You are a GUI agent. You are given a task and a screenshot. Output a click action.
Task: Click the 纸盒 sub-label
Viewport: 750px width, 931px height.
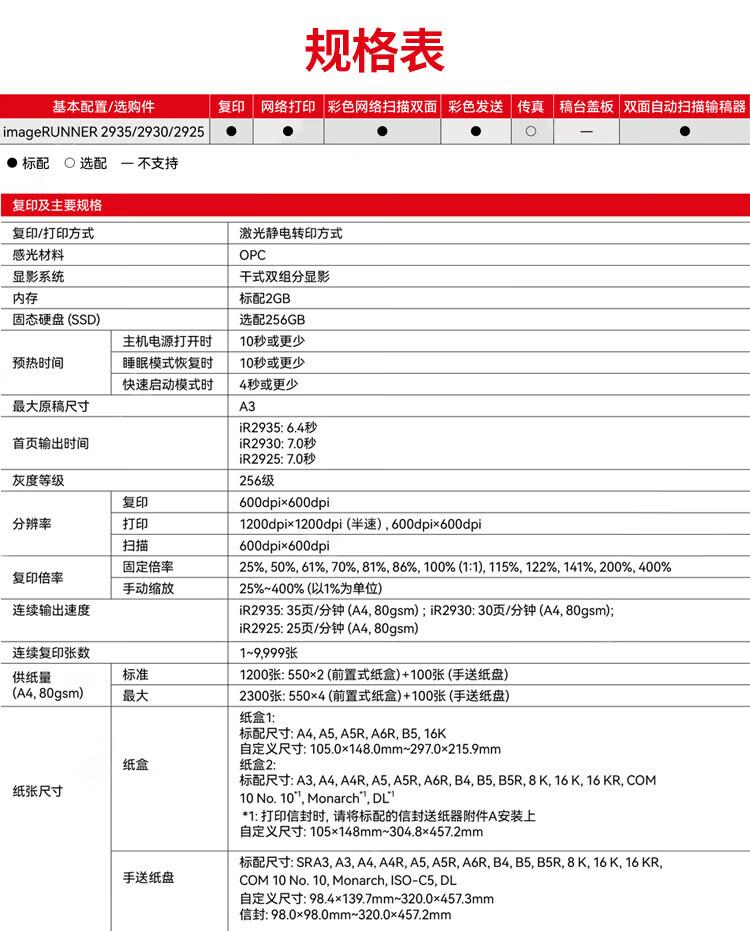[135, 765]
